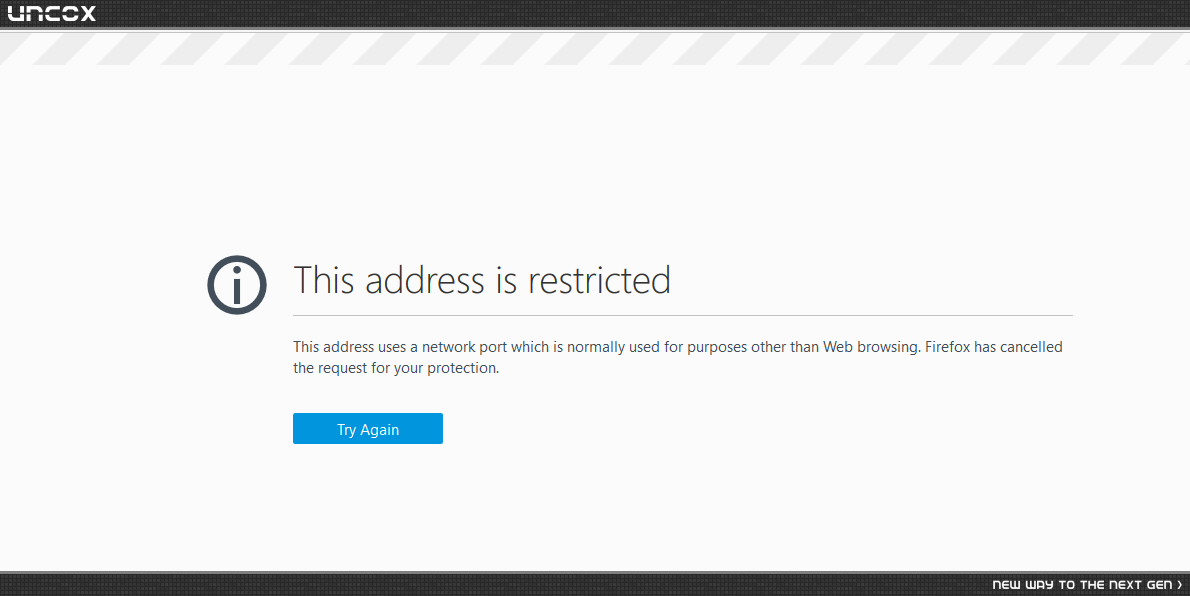Open the NEW WAY TO THE NEXT GEN link
Screen dimensions: 1190x596
click(1087, 585)
